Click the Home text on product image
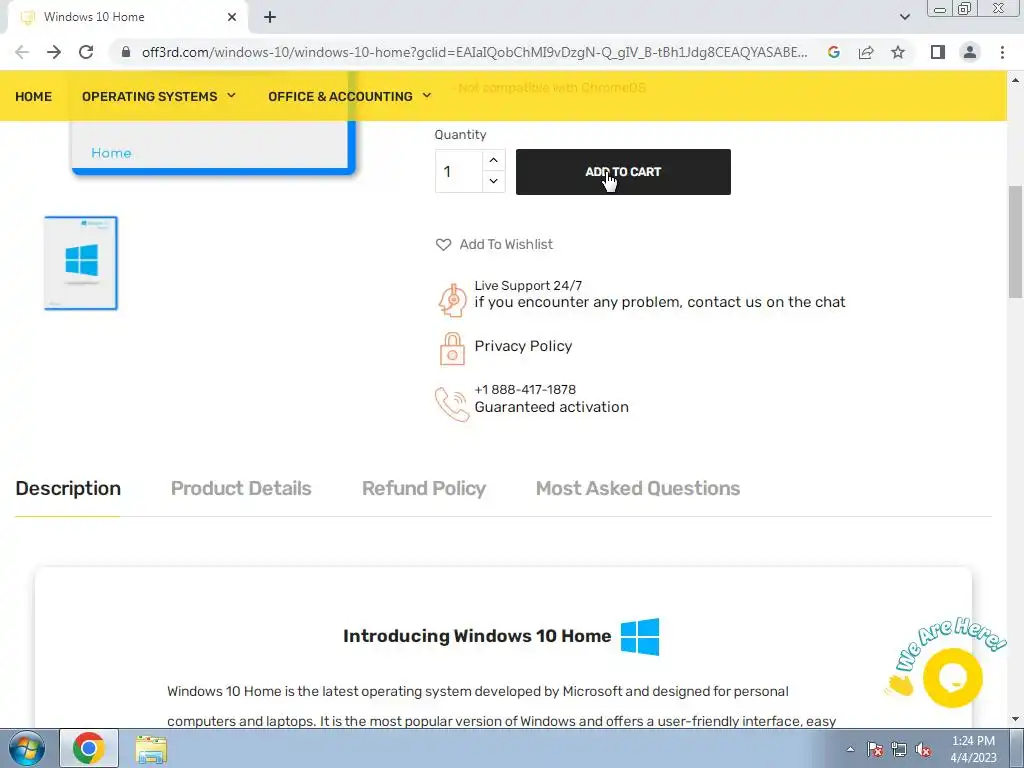Image resolution: width=1024 pixels, height=768 pixels. pos(111,153)
